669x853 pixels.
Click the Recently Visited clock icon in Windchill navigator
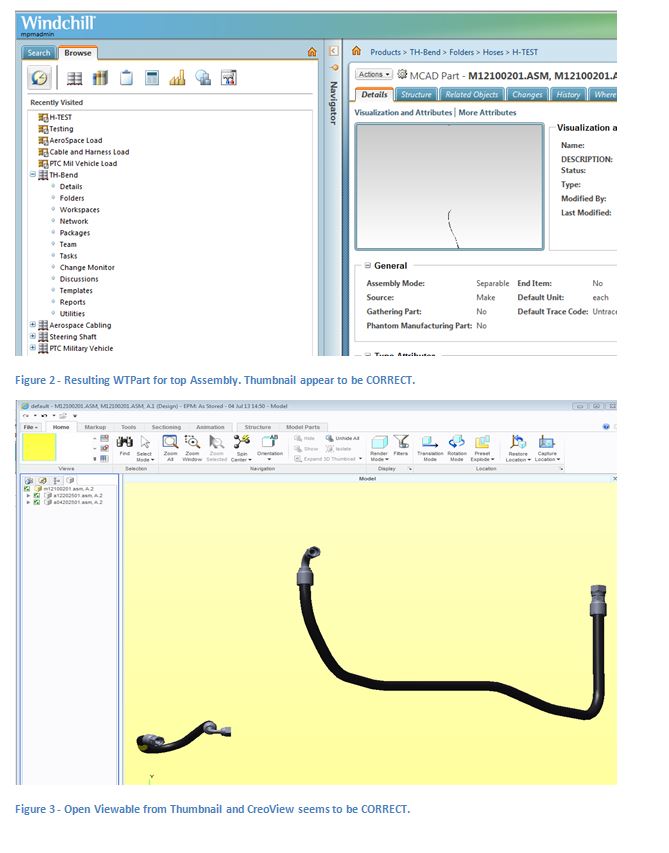[40, 78]
